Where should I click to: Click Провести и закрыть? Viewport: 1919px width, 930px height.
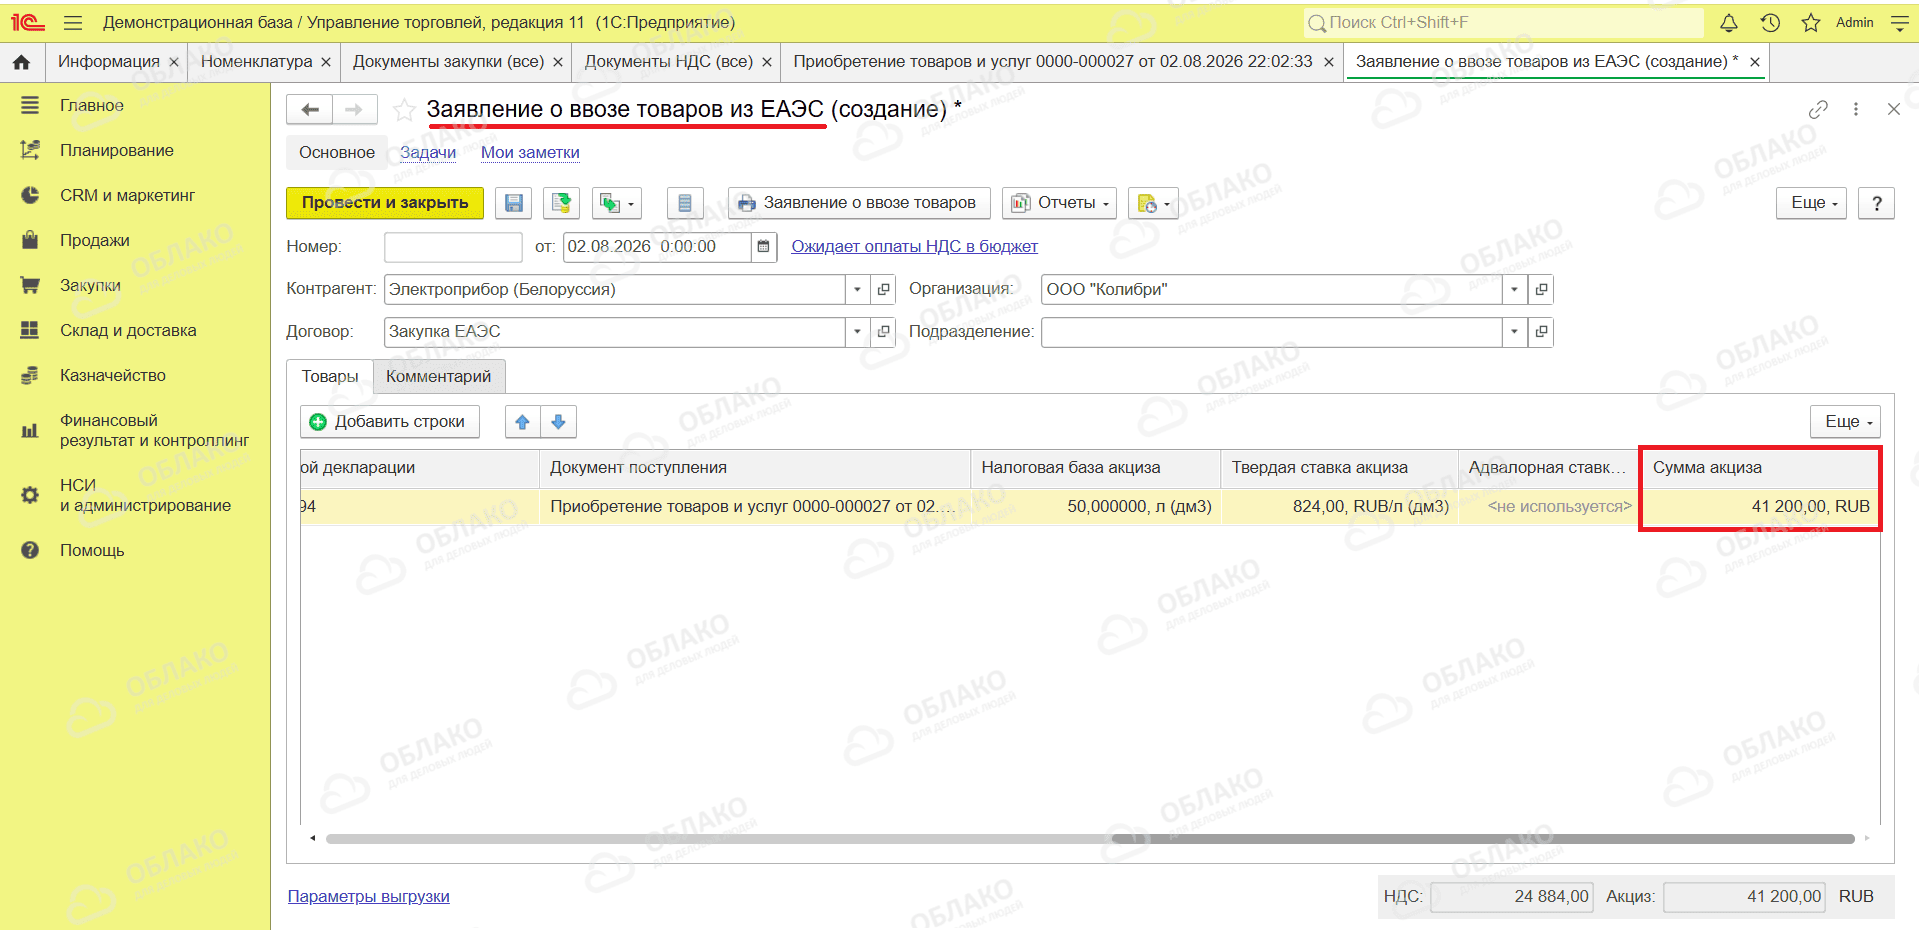(x=385, y=203)
